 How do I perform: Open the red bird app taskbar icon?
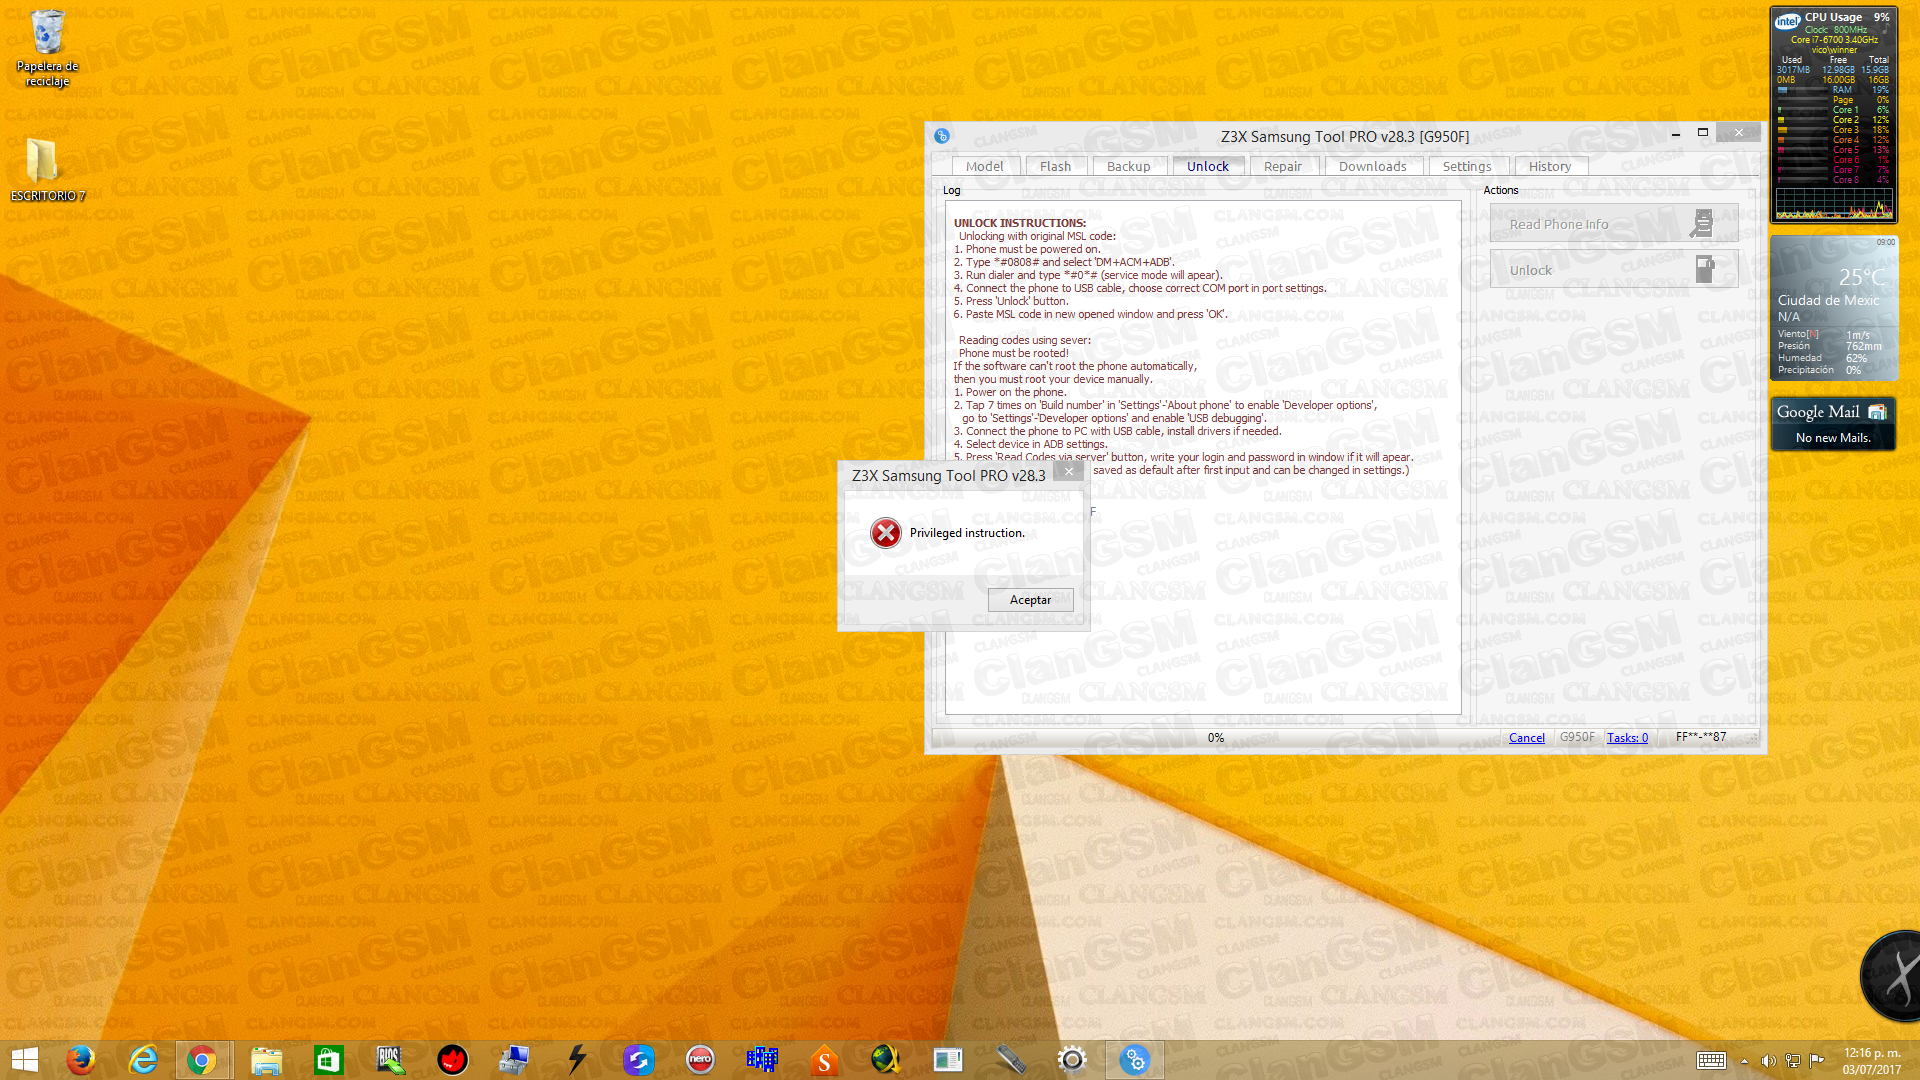pos(452,1060)
